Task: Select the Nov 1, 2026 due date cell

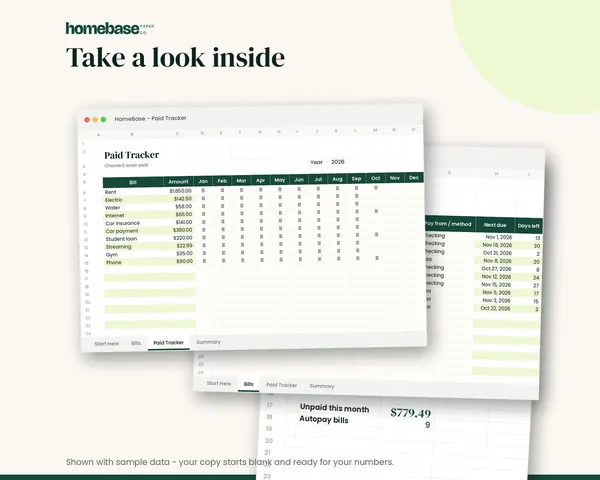Action: click(494, 237)
